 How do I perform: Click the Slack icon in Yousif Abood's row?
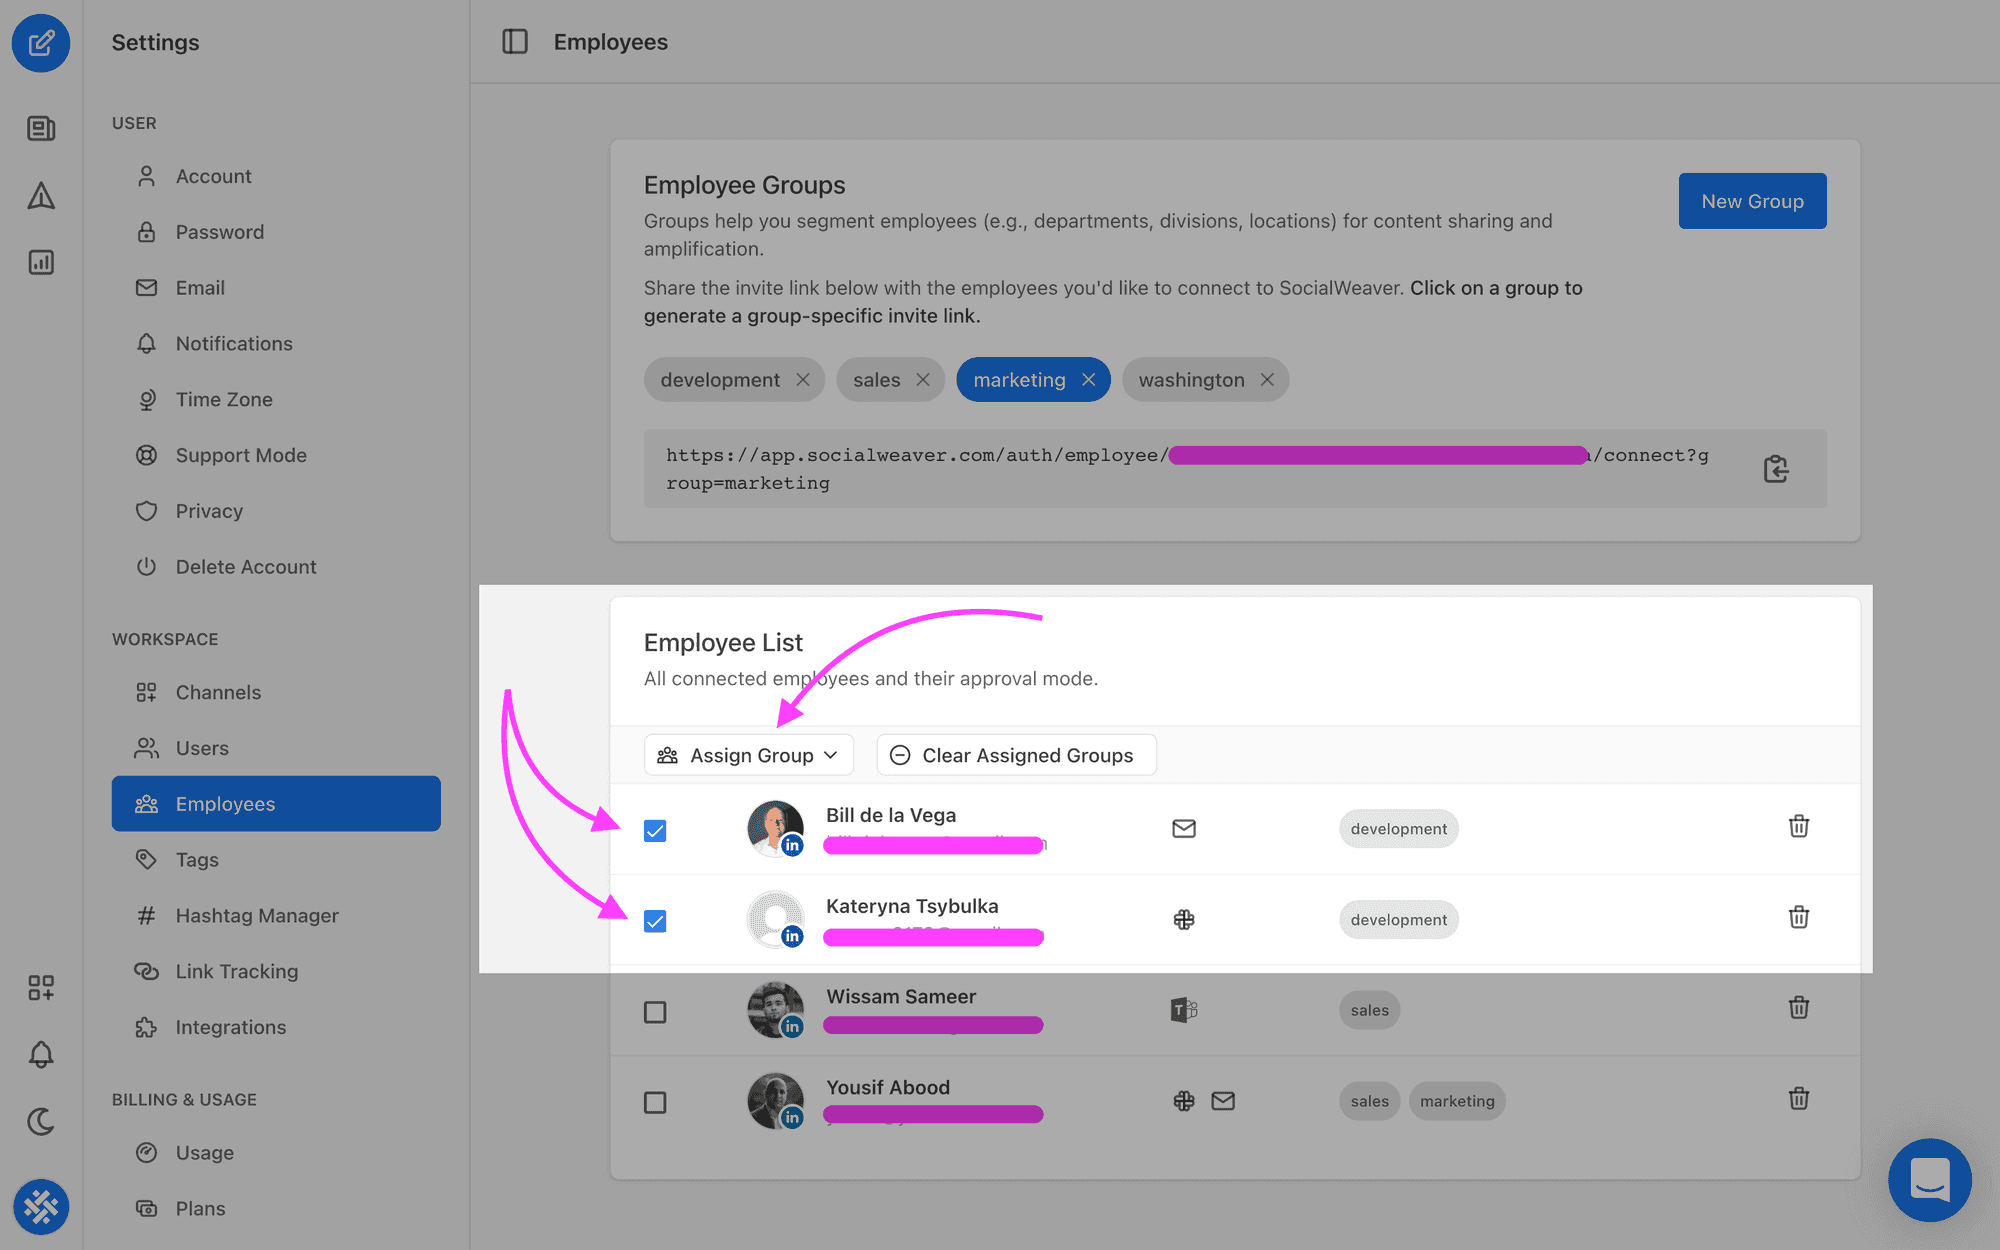point(1184,1101)
